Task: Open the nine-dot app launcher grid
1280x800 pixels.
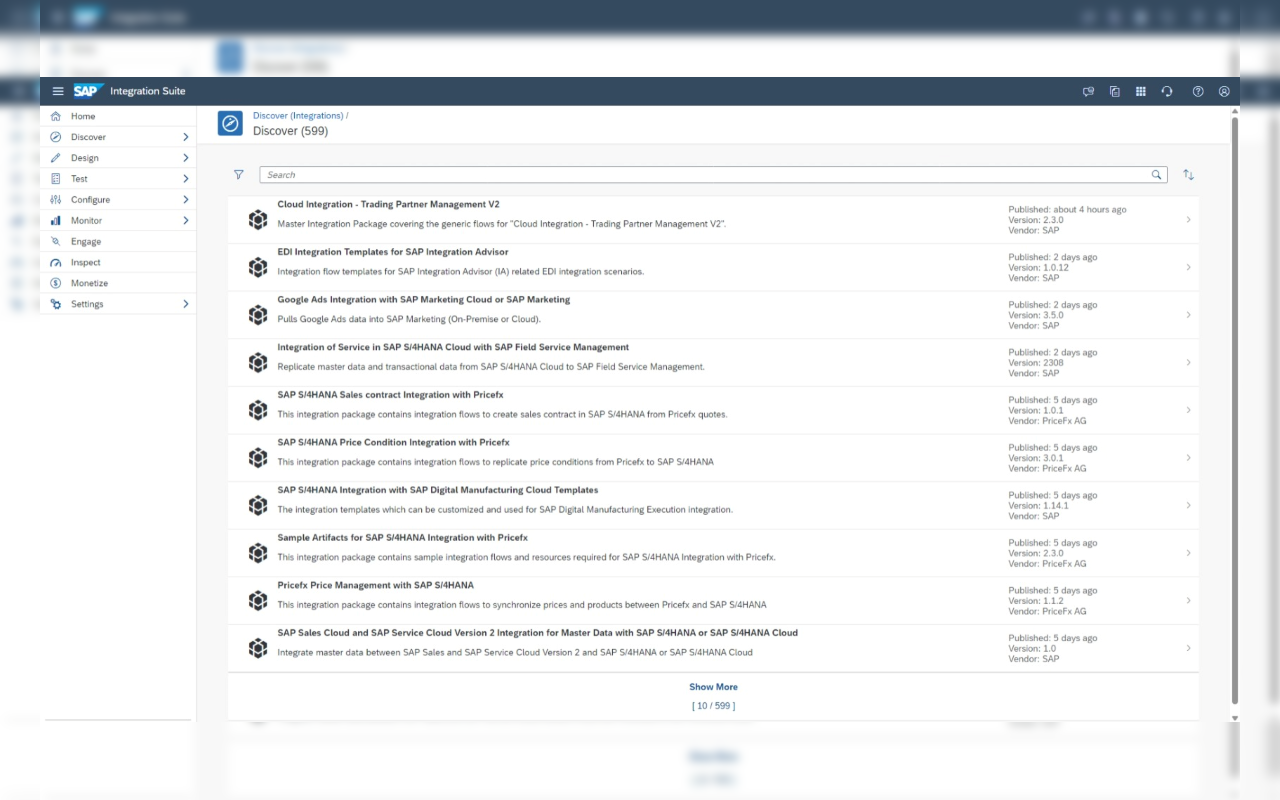Action: click(1141, 91)
